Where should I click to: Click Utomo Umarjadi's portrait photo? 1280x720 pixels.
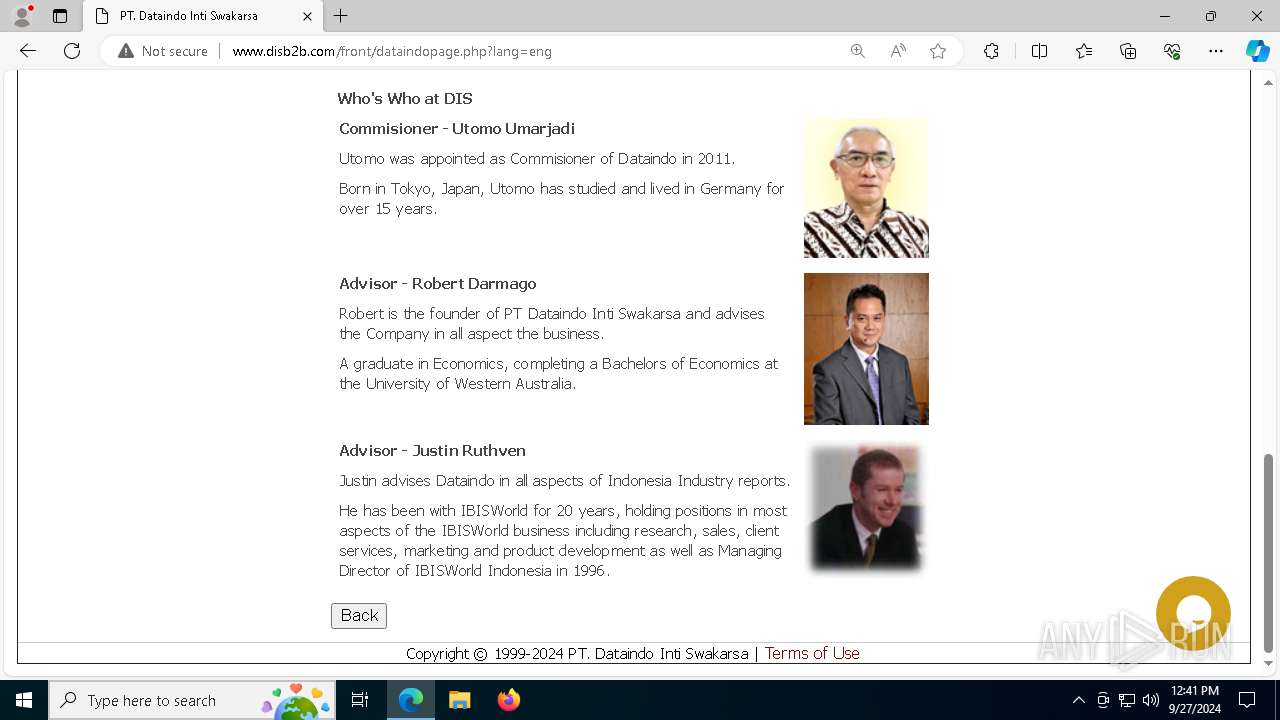pos(866,188)
